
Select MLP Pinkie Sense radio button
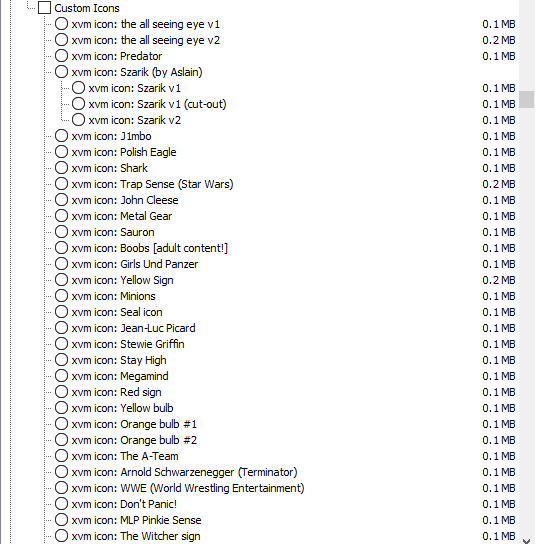[x=61, y=520]
